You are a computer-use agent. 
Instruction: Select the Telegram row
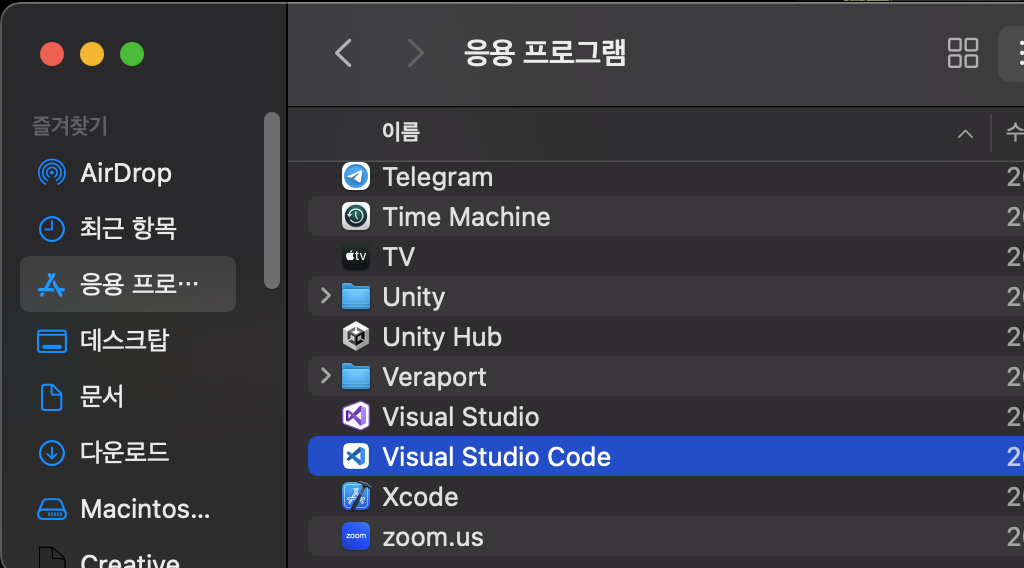(x=665, y=177)
